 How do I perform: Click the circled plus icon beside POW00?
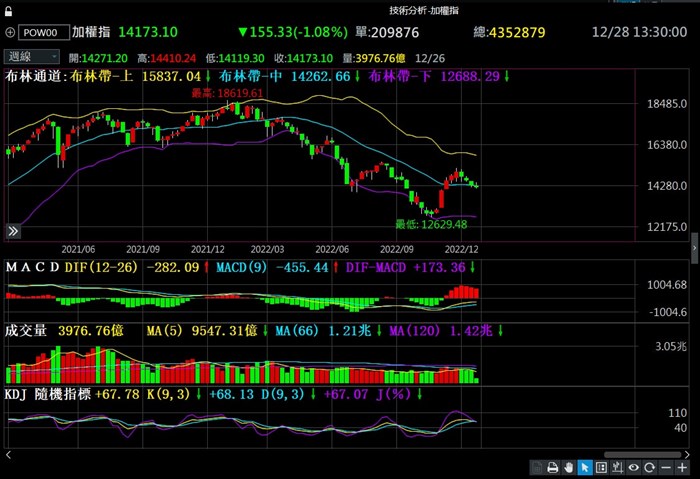coord(10,33)
